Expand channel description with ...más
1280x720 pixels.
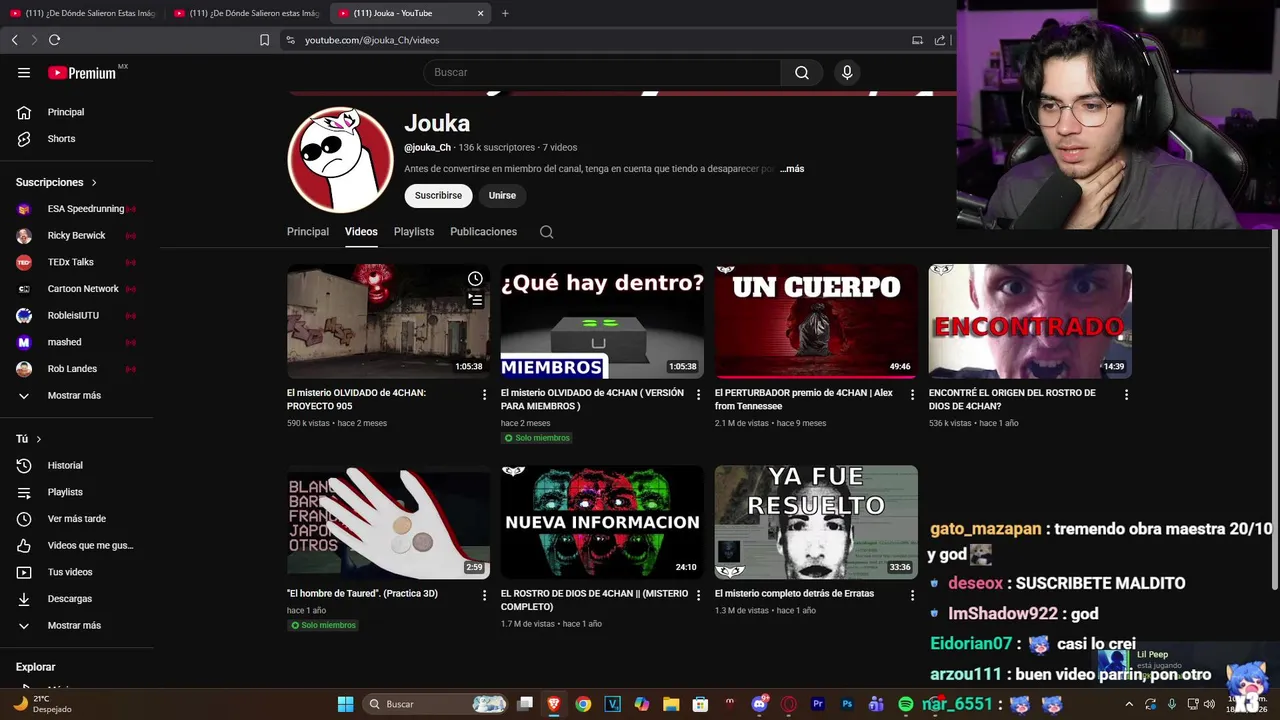pos(792,169)
